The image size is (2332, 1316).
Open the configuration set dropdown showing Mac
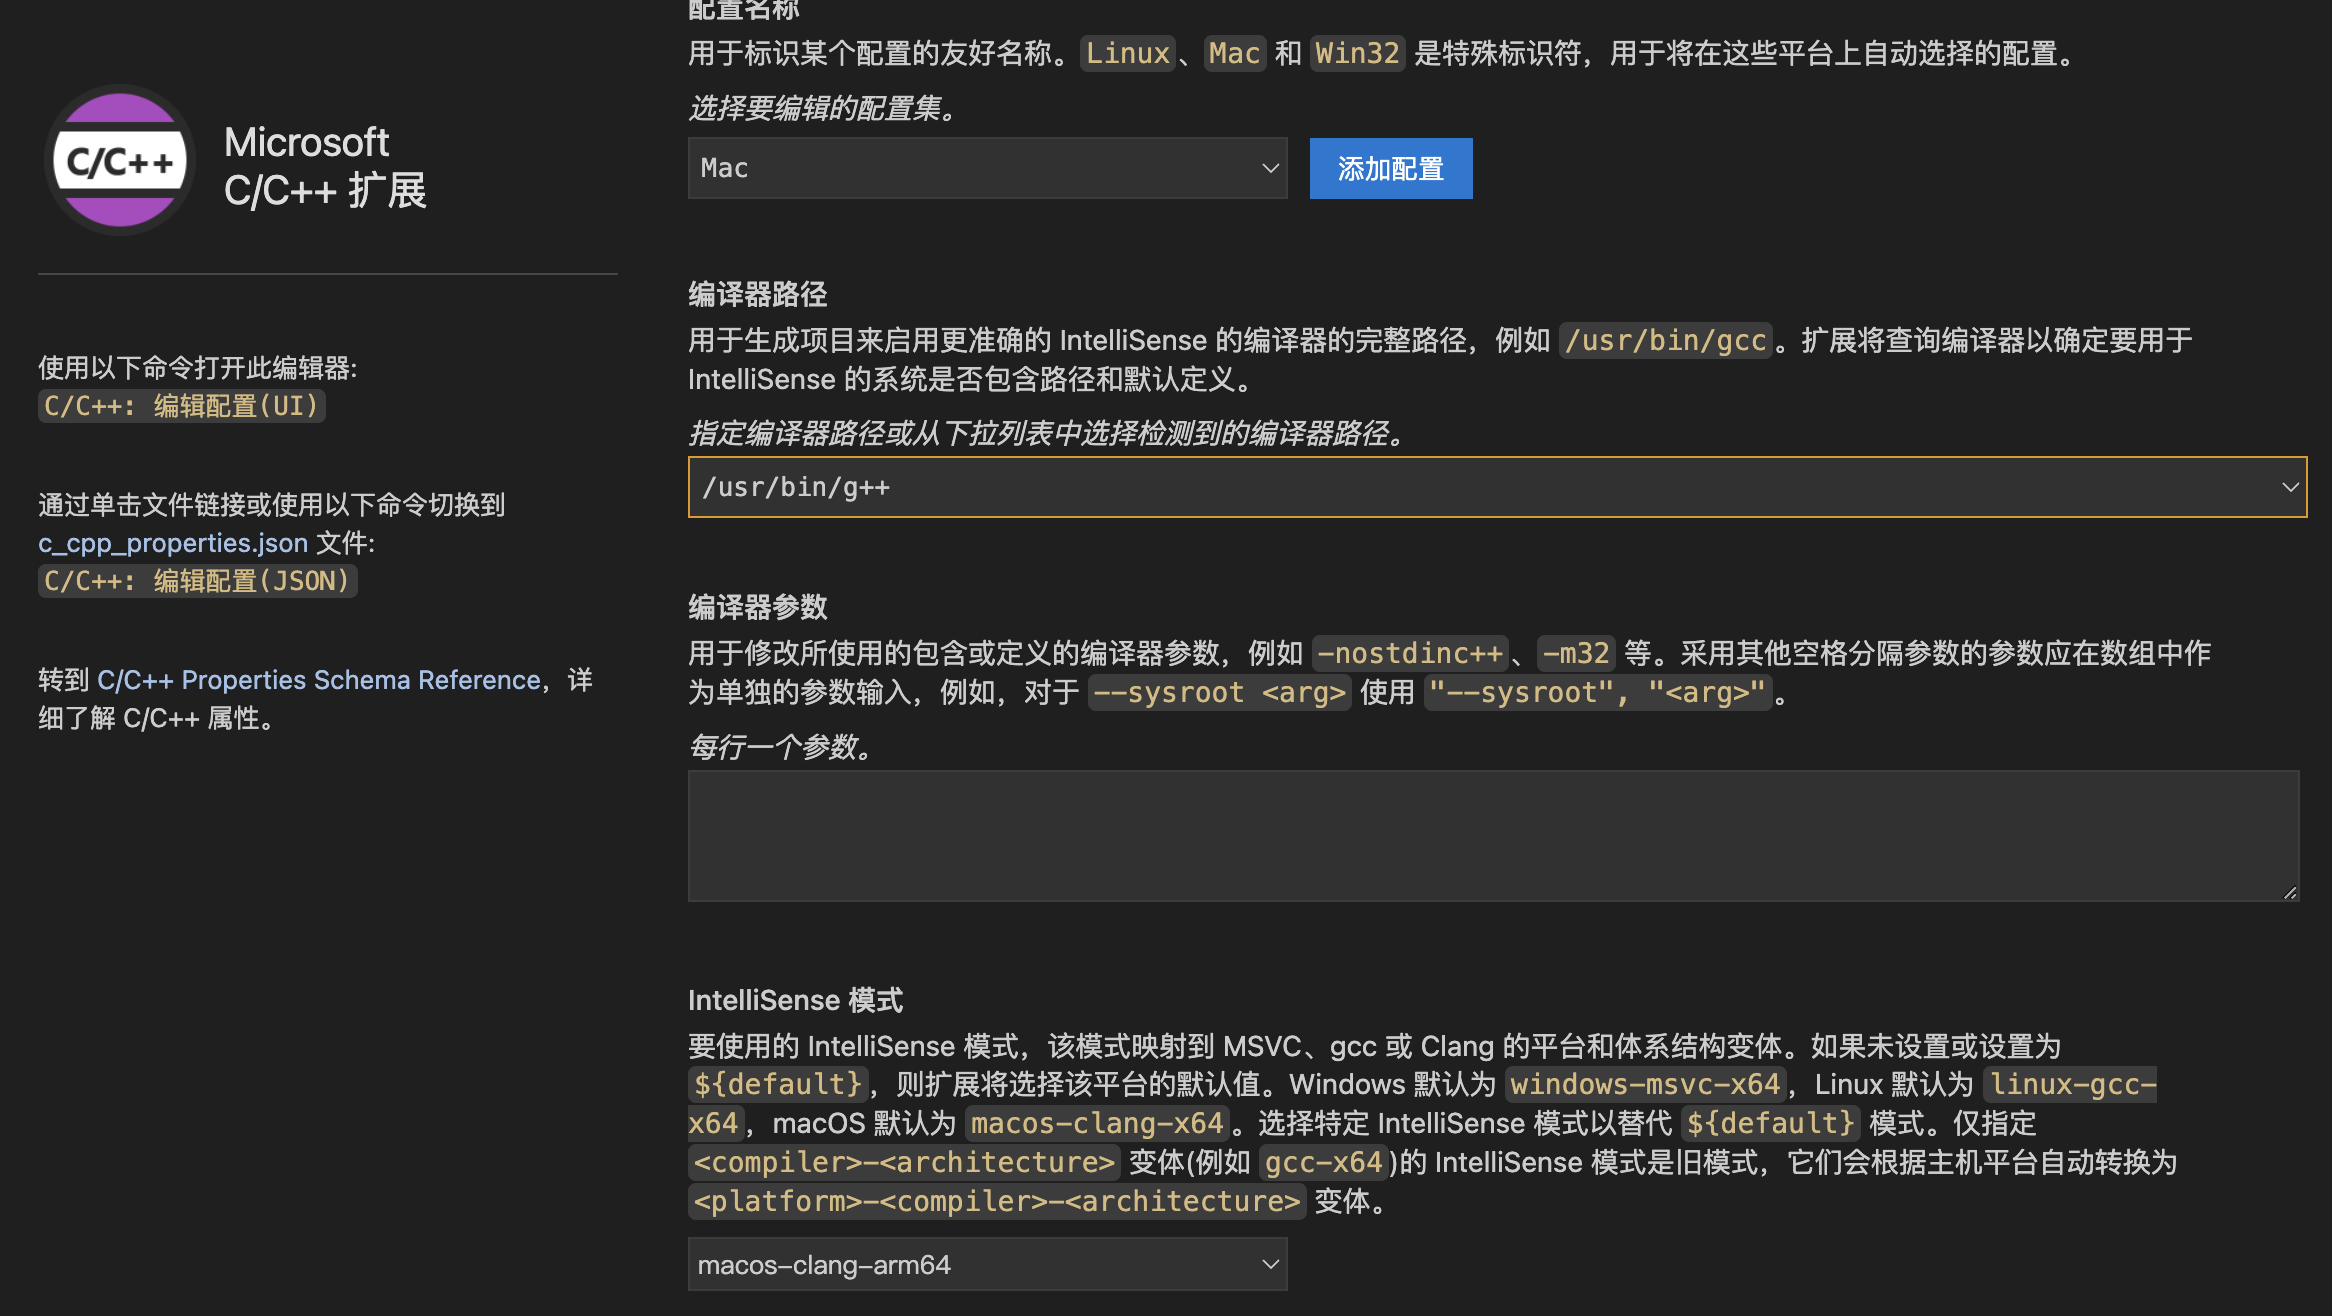(x=986, y=168)
